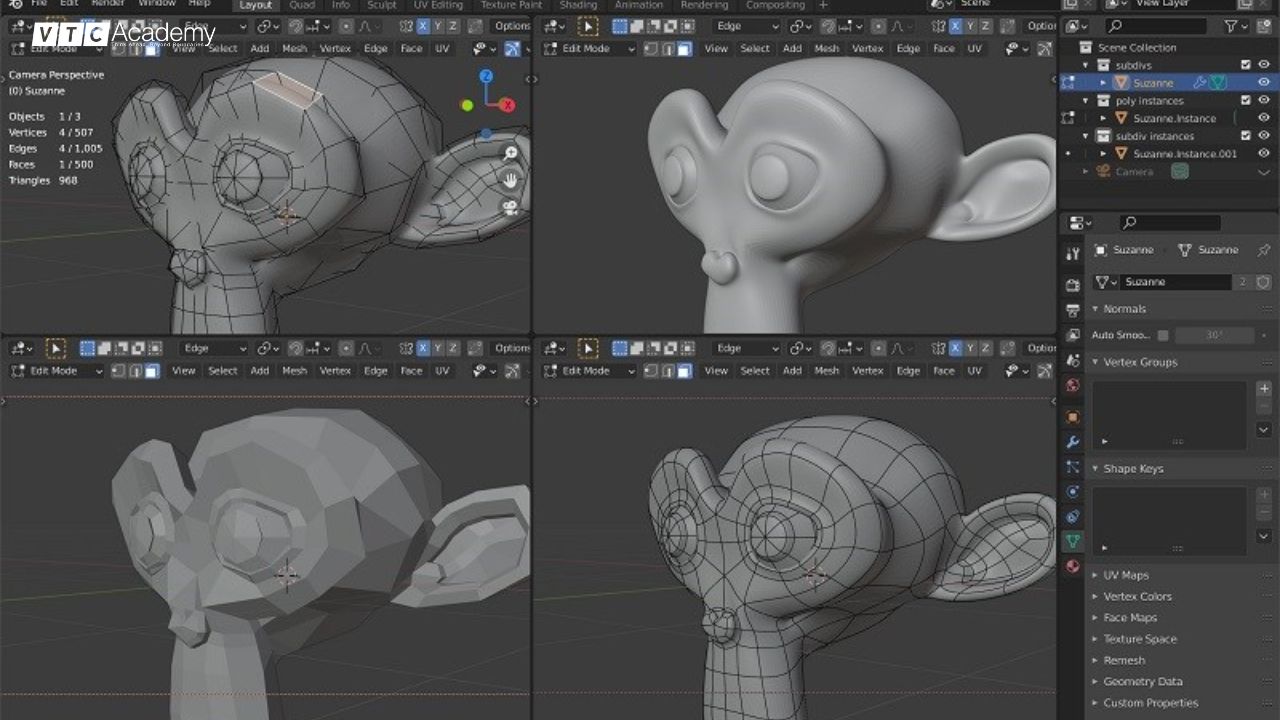Hide the subdivs collection with eye icon
Viewport: 1280px width, 720px height.
point(1264,65)
